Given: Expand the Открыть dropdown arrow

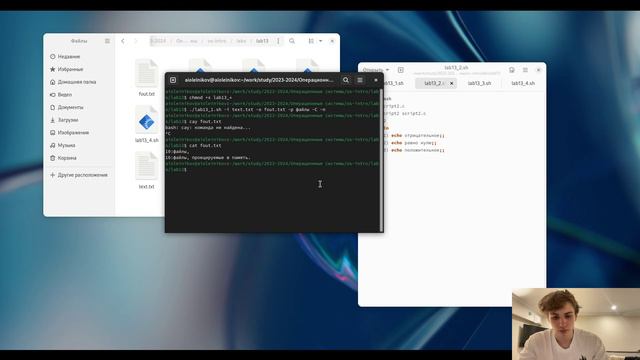Looking at the screenshot, I should pyautogui.click(x=387, y=70).
